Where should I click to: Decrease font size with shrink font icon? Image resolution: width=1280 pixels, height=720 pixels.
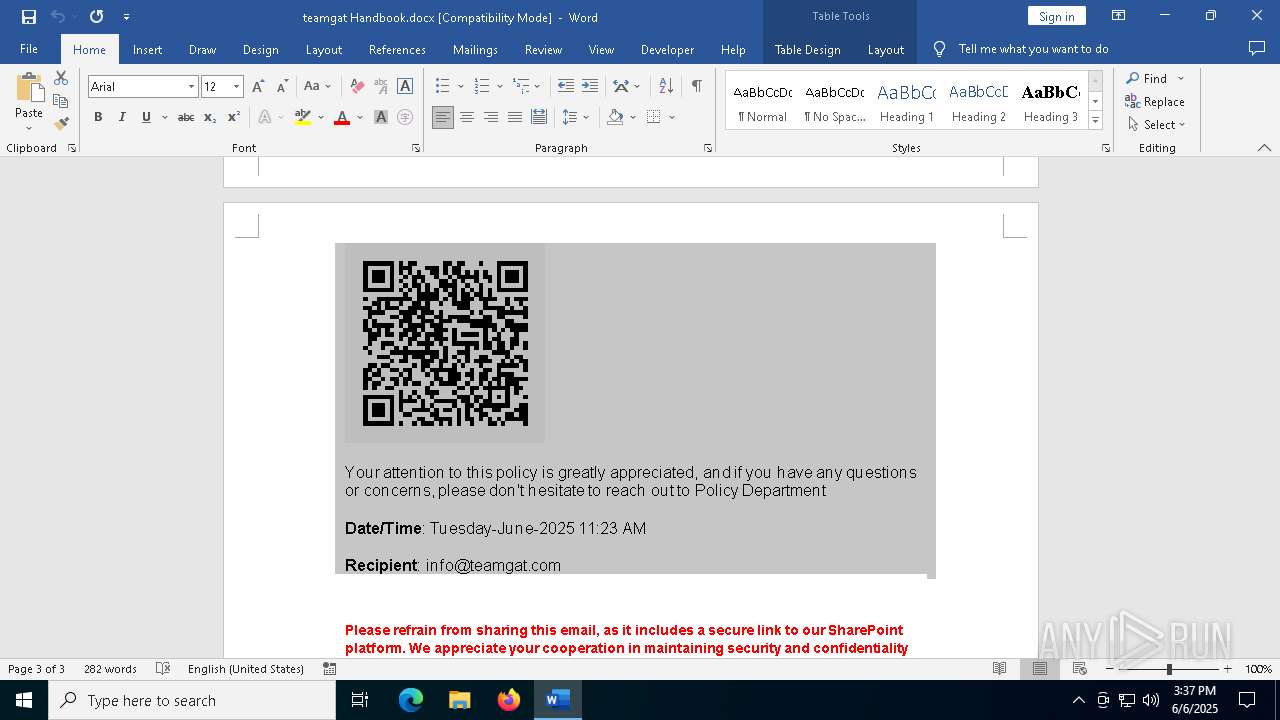click(282, 87)
